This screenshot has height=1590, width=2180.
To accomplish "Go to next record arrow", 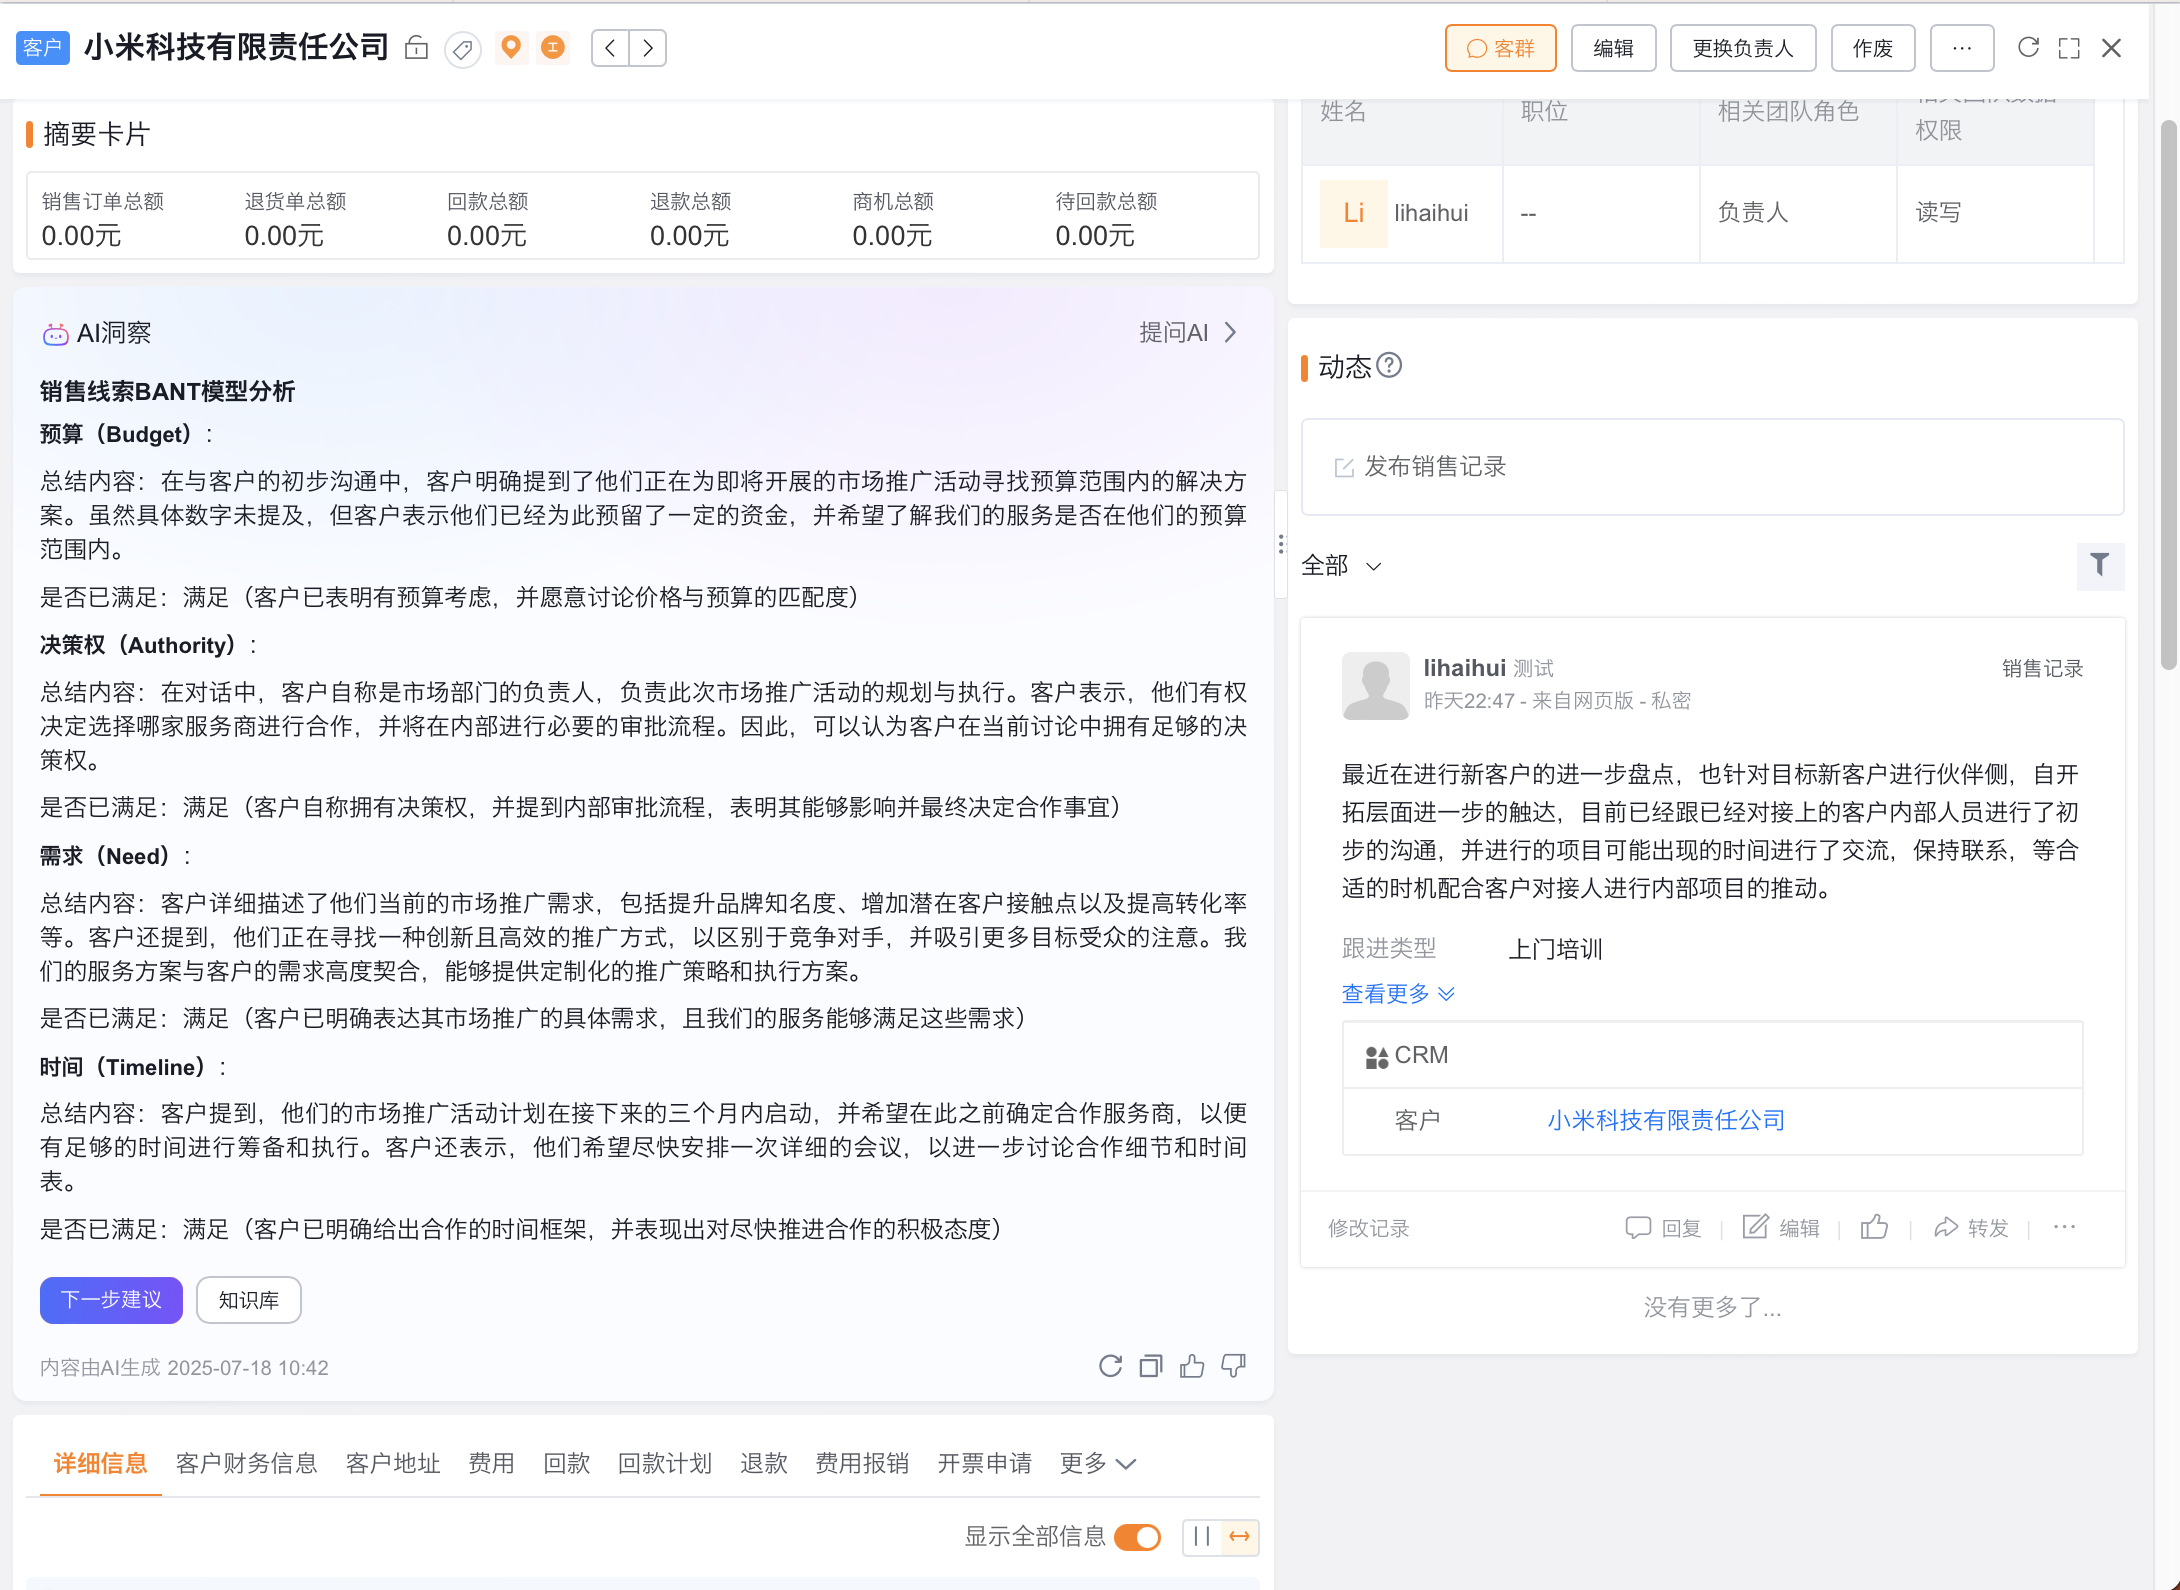I will pos(648,48).
